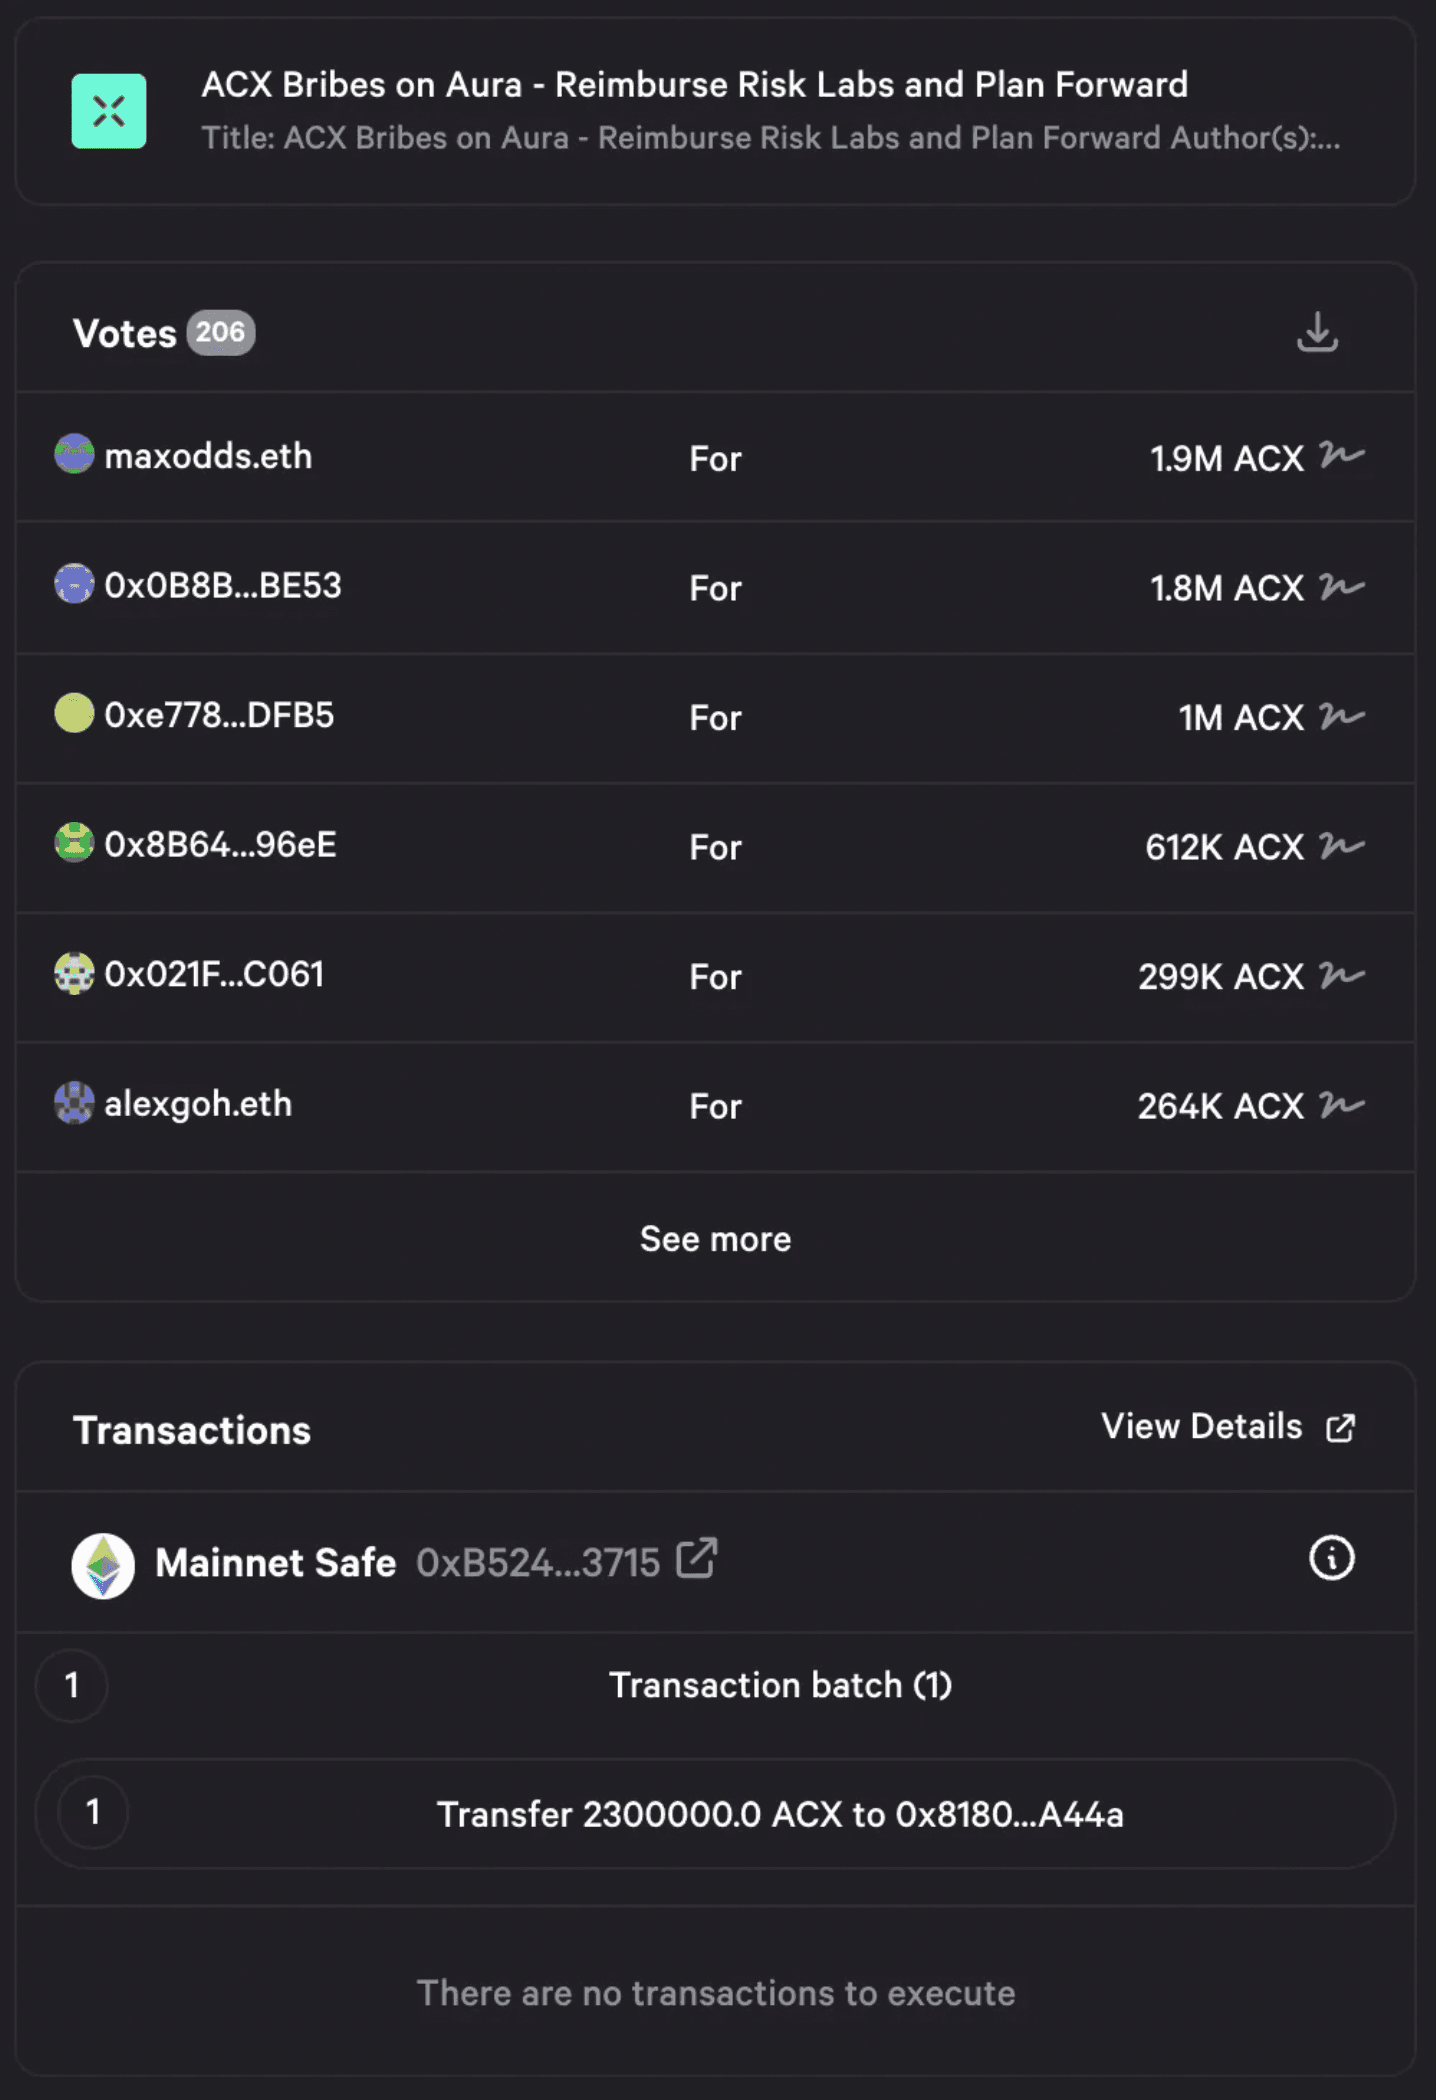Expand the vote list with See more

[715, 1239]
